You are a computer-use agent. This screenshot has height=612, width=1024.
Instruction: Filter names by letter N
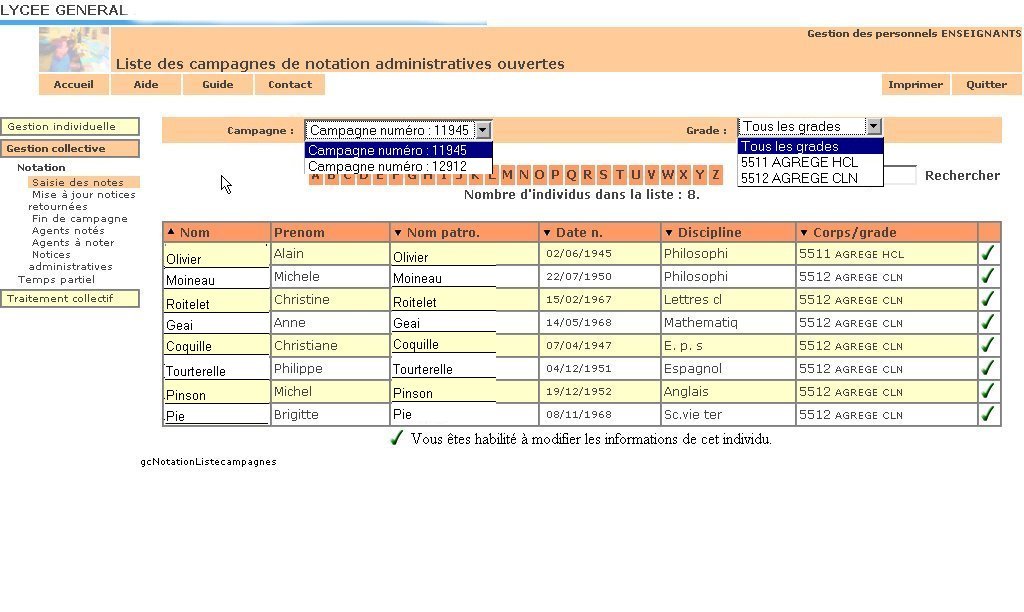point(523,175)
